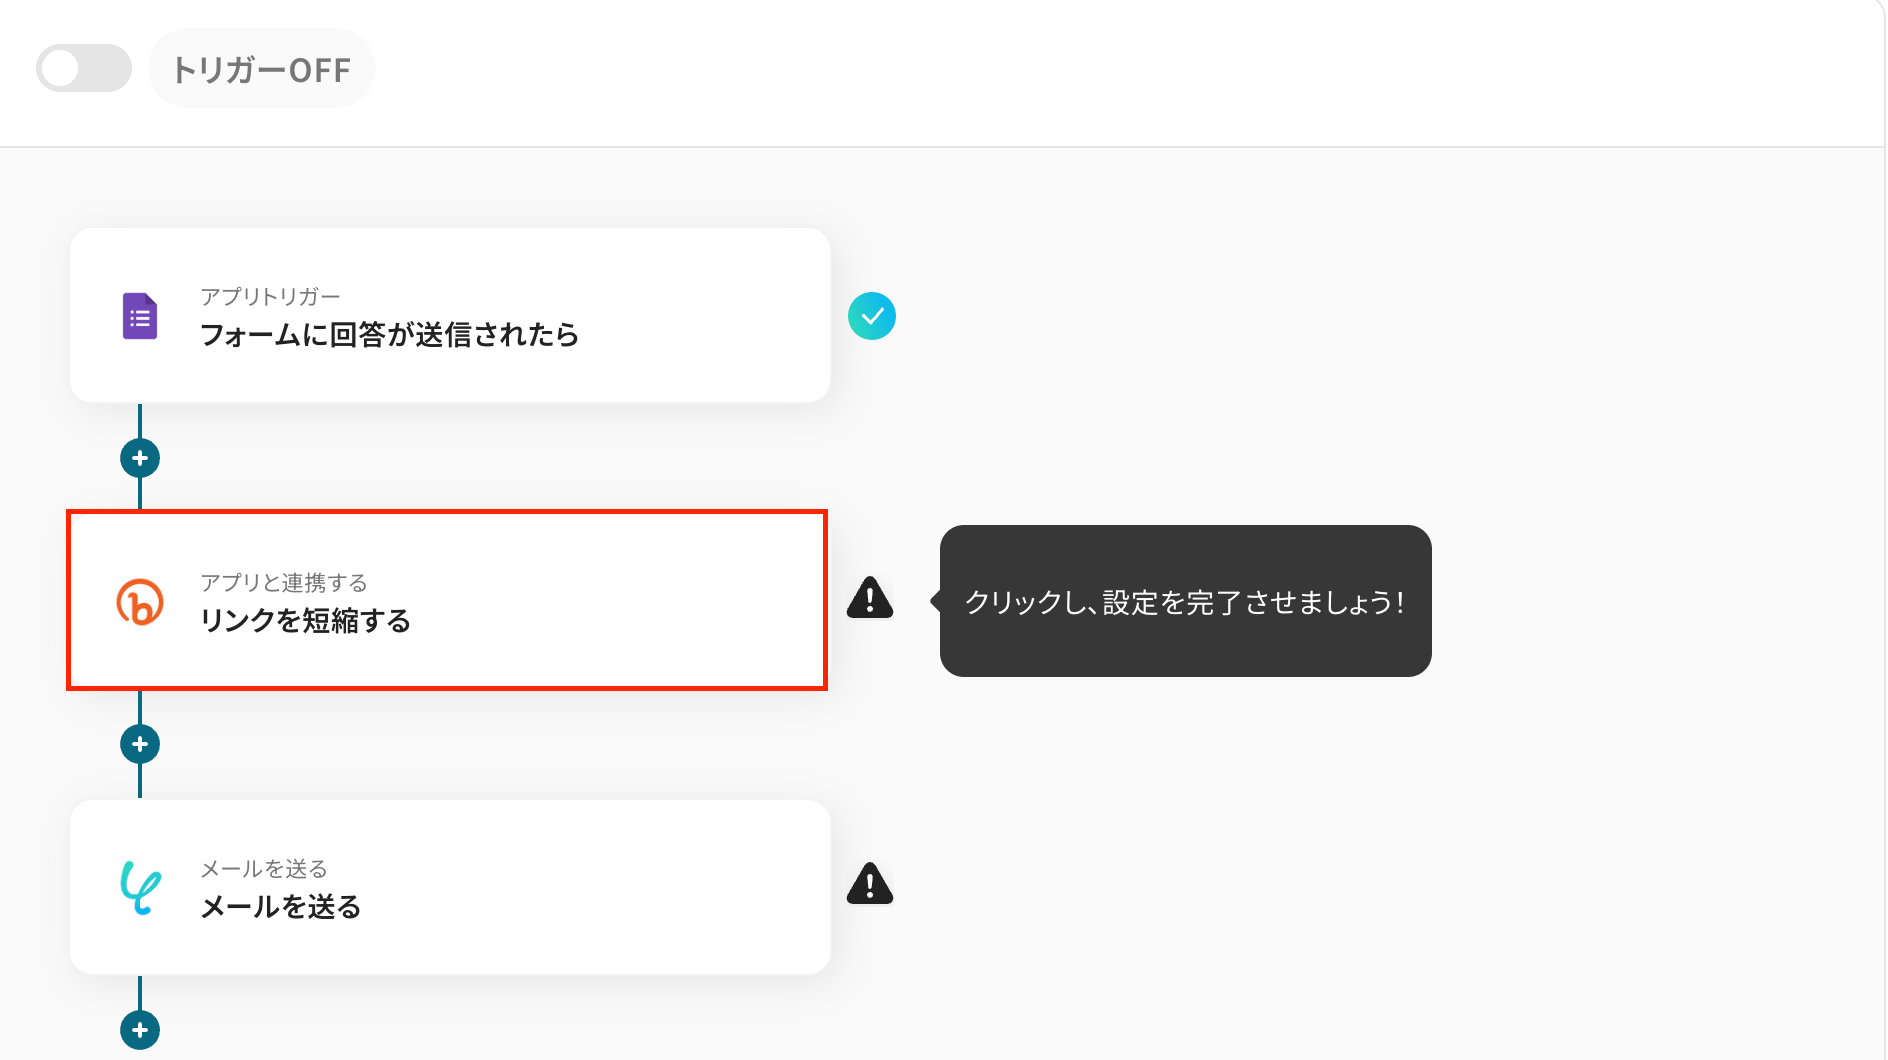Click the purple Google Forms icon
1888x1060 pixels.
click(x=140, y=316)
